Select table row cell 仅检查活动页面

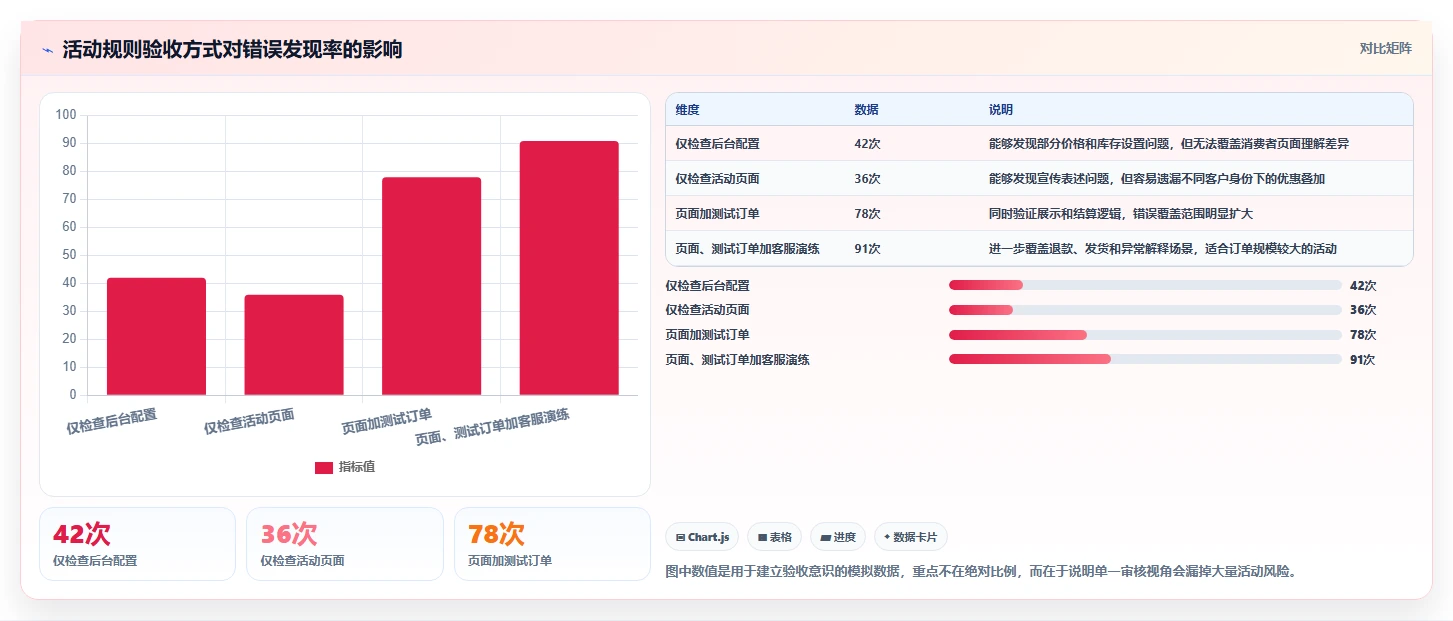(x=717, y=179)
